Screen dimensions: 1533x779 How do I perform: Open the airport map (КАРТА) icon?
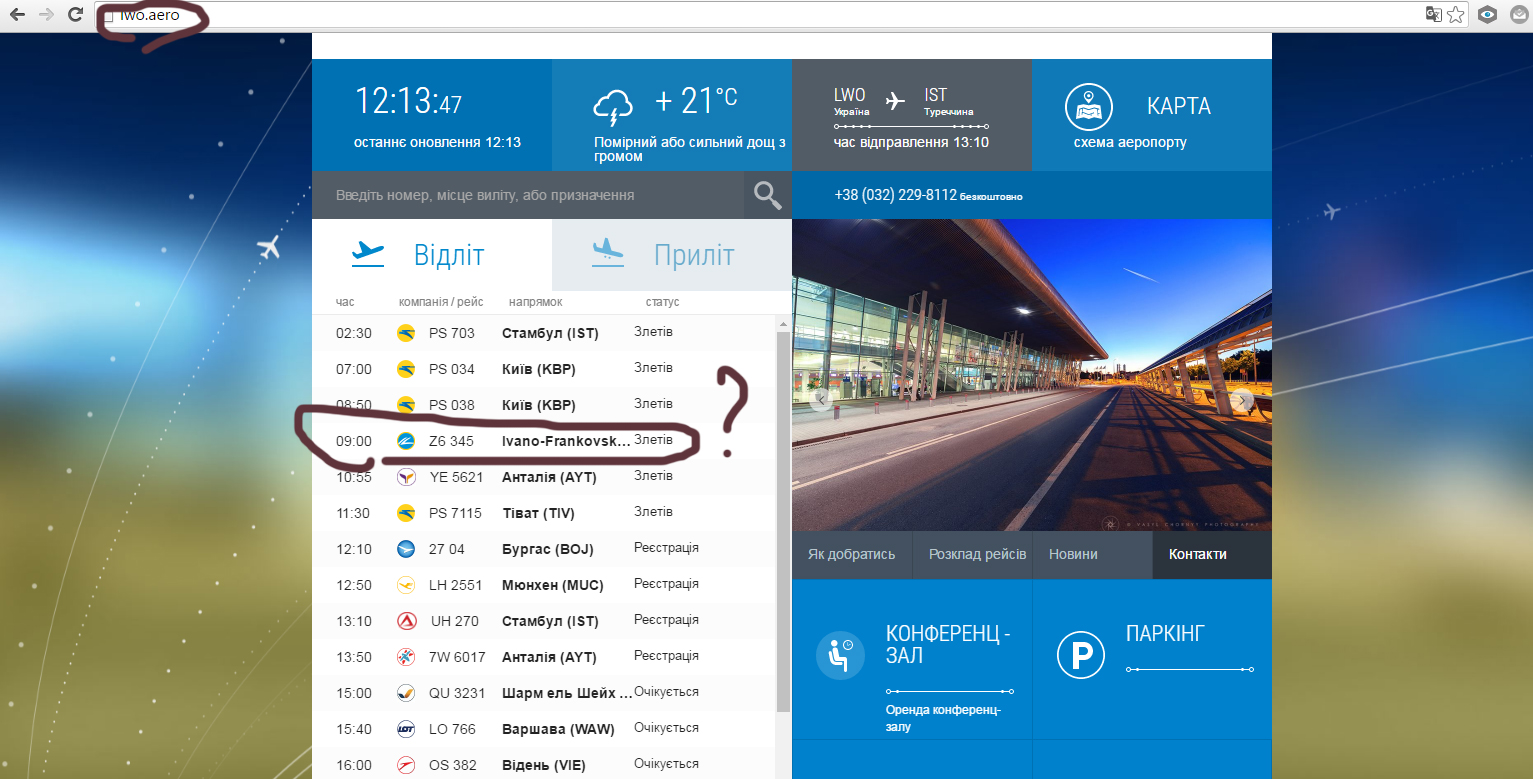point(1089,107)
